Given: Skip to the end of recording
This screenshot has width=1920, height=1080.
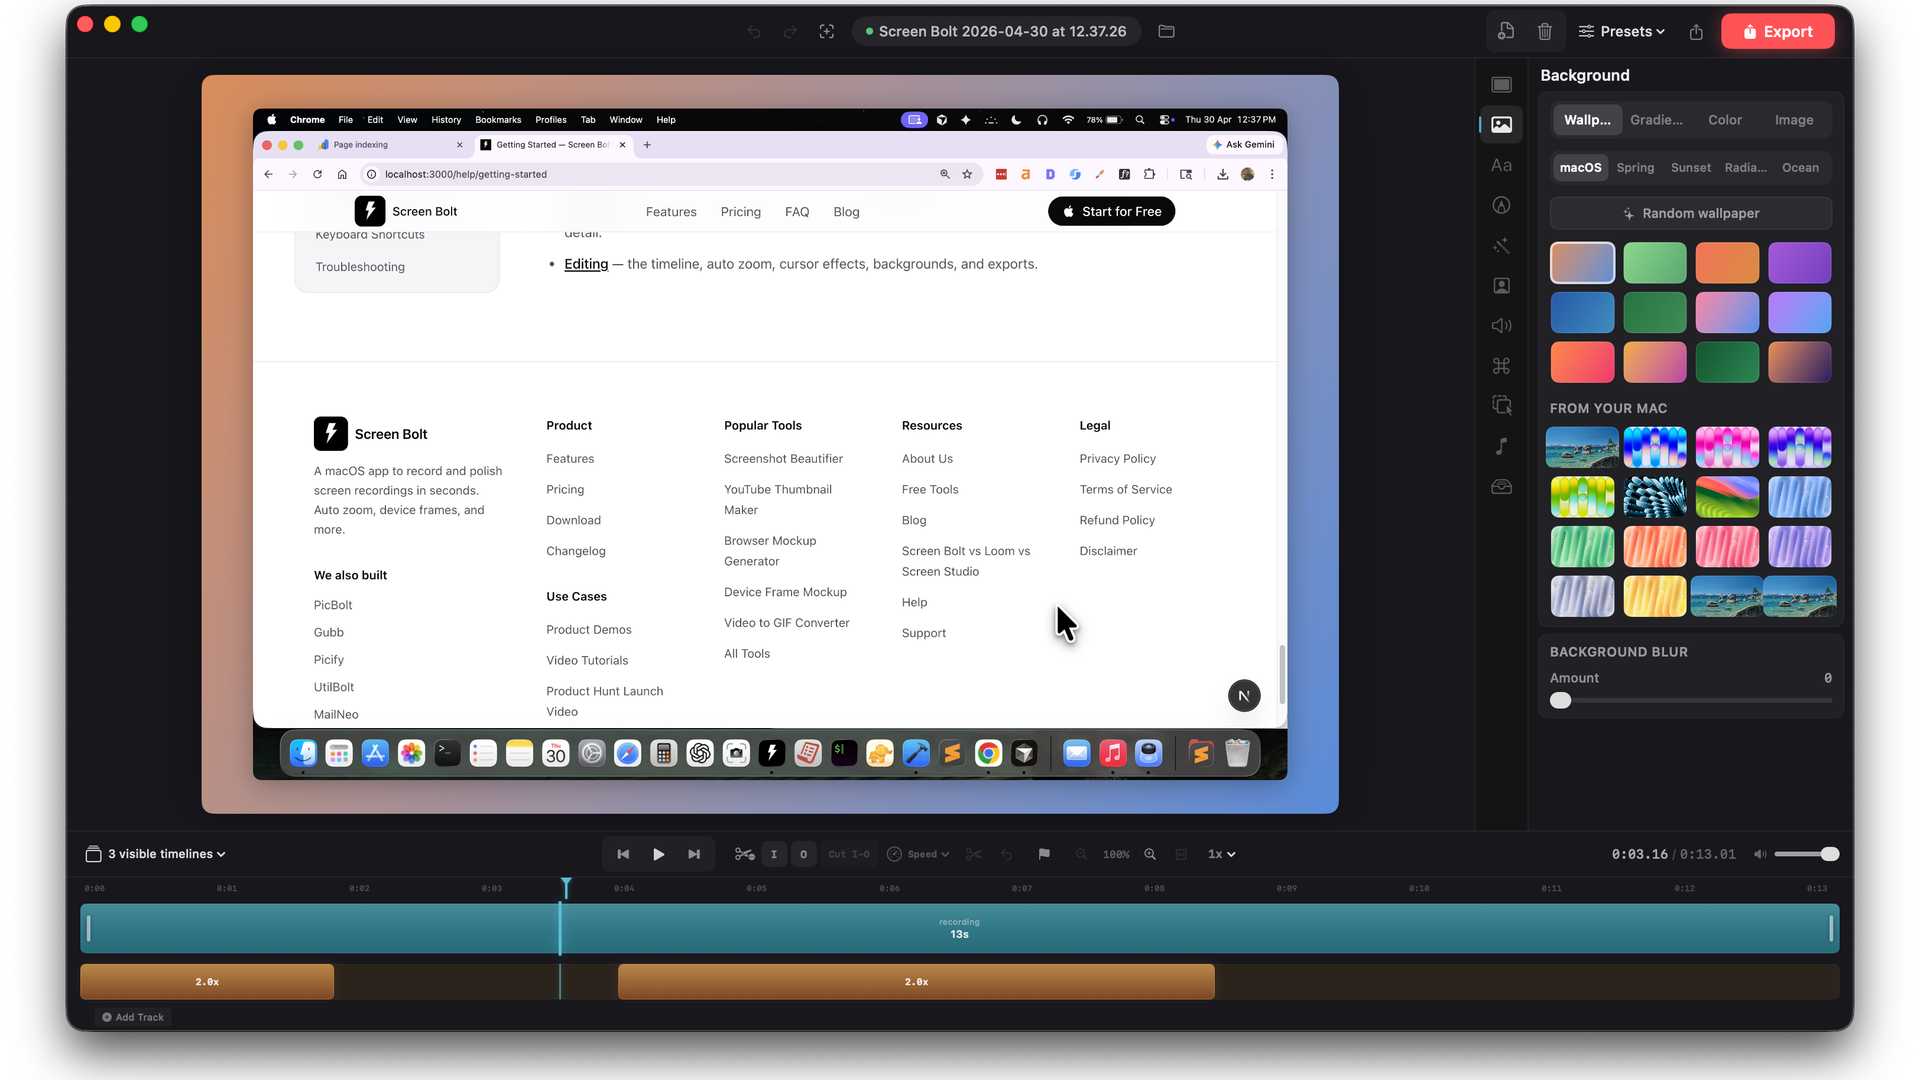Looking at the screenshot, I should click(694, 854).
